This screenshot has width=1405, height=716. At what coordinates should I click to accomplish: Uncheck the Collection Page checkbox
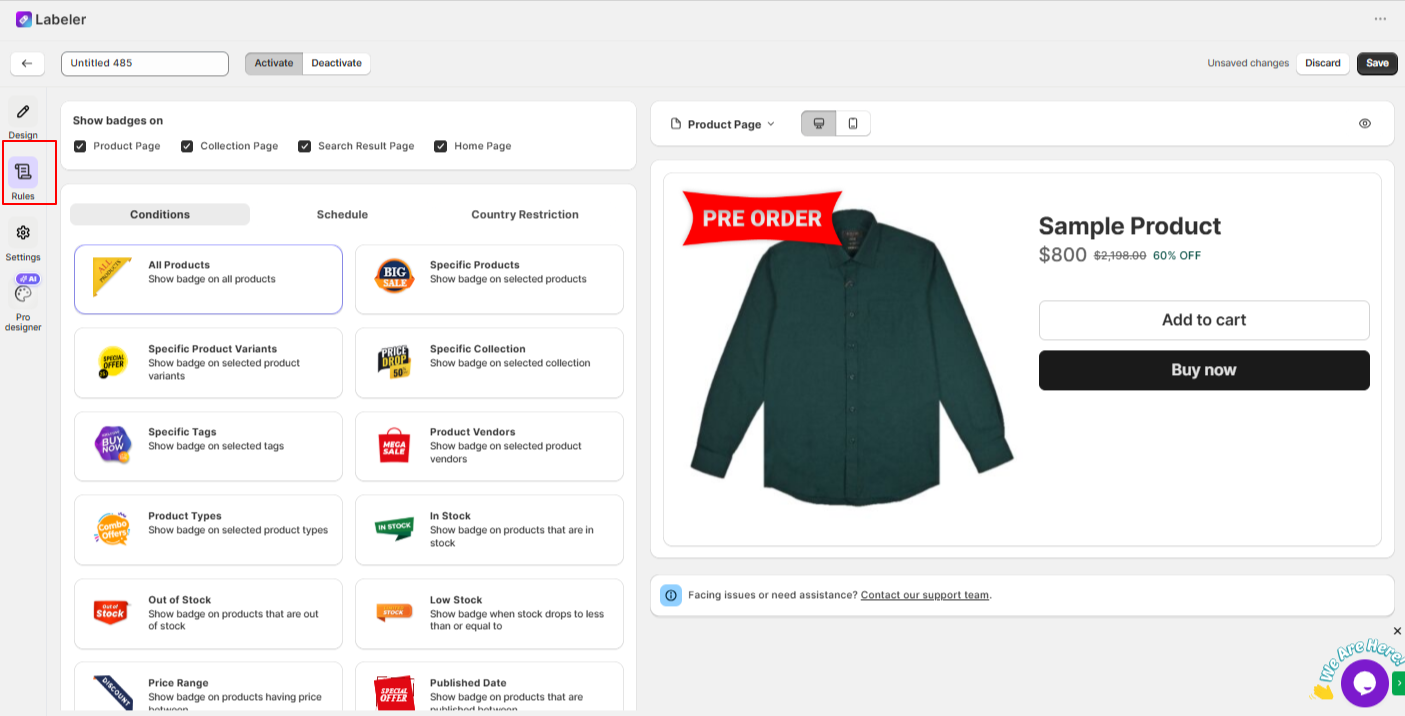point(187,146)
